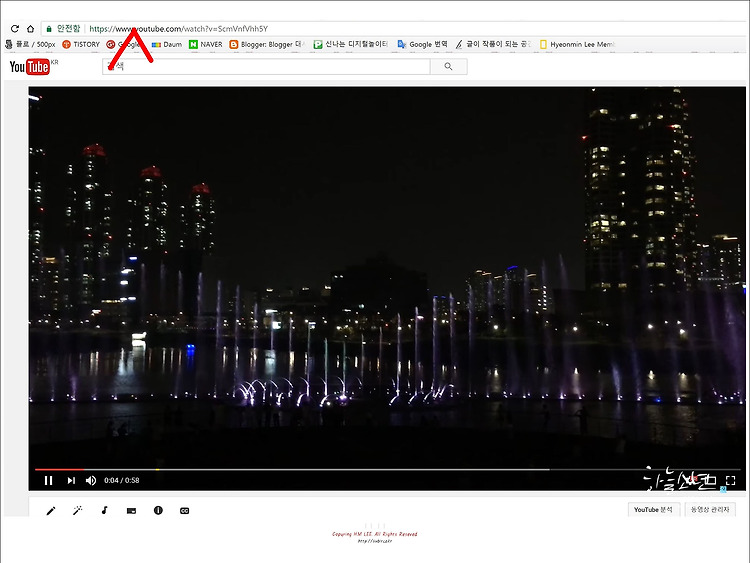Open the end screen card icon
The width and height of the screenshot is (750, 563).
tap(131, 511)
